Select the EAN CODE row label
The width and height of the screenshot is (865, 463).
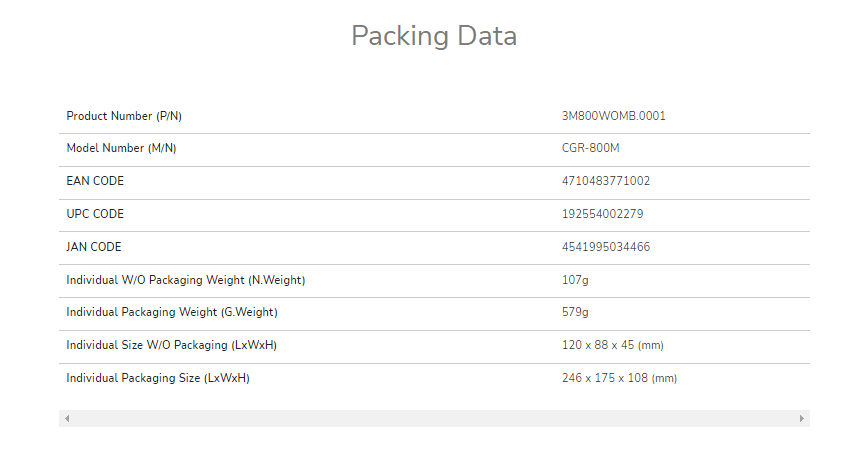[95, 181]
